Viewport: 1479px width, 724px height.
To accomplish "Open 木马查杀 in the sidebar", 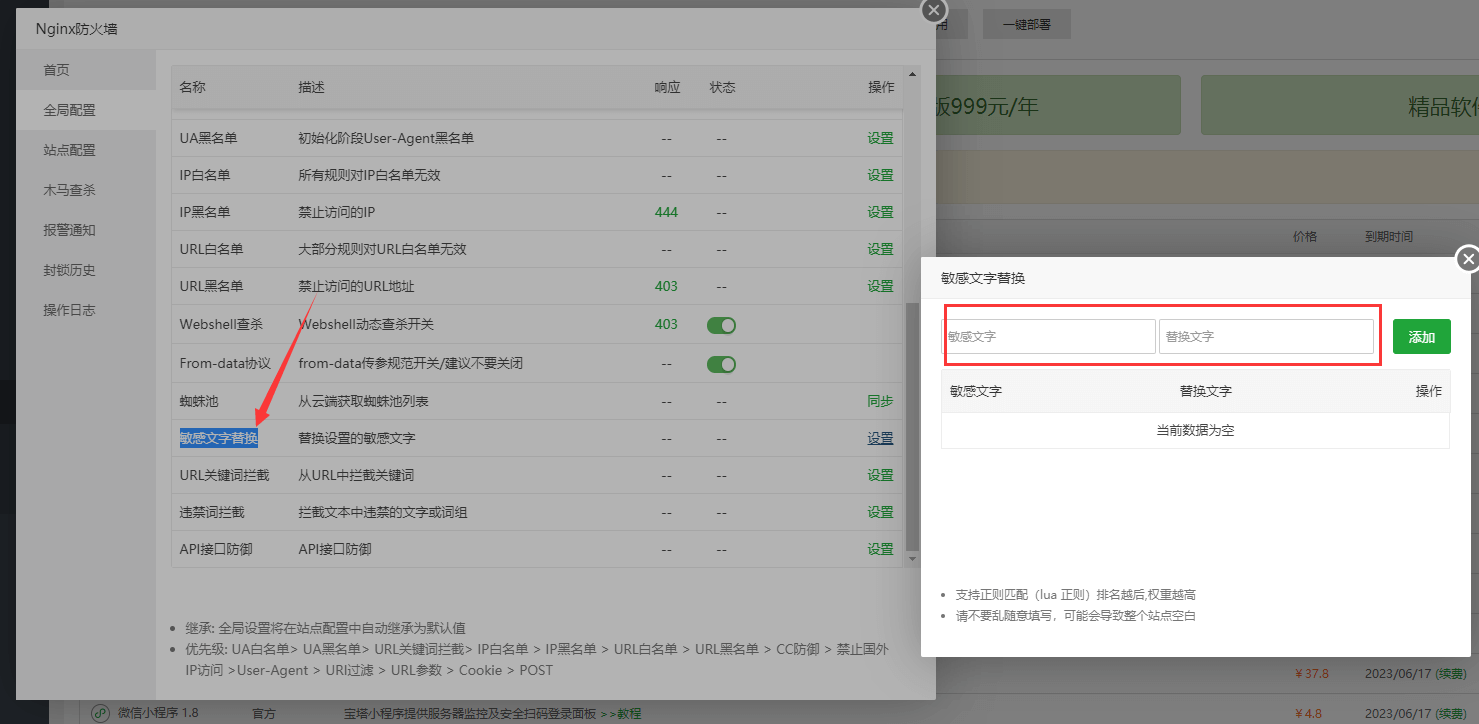I will [x=86, y=190].
